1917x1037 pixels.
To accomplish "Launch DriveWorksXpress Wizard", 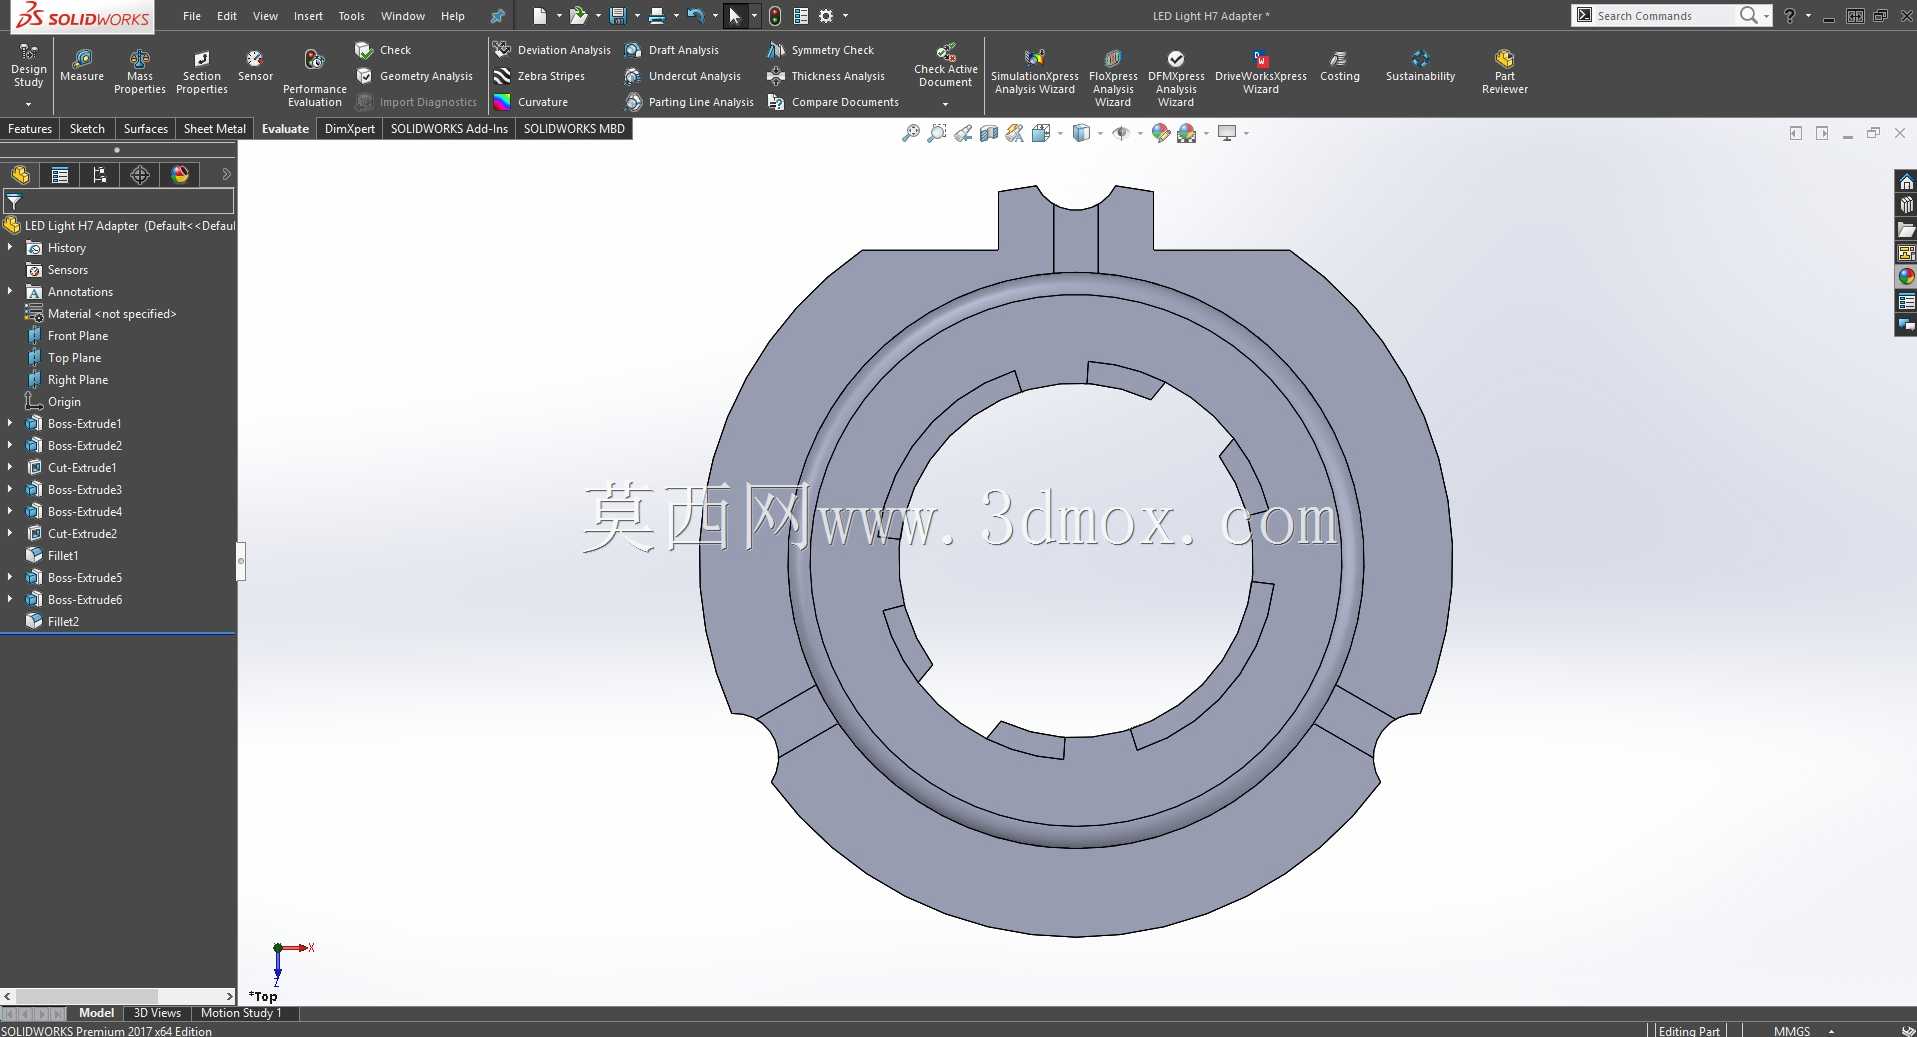I will click(1261, 73).
